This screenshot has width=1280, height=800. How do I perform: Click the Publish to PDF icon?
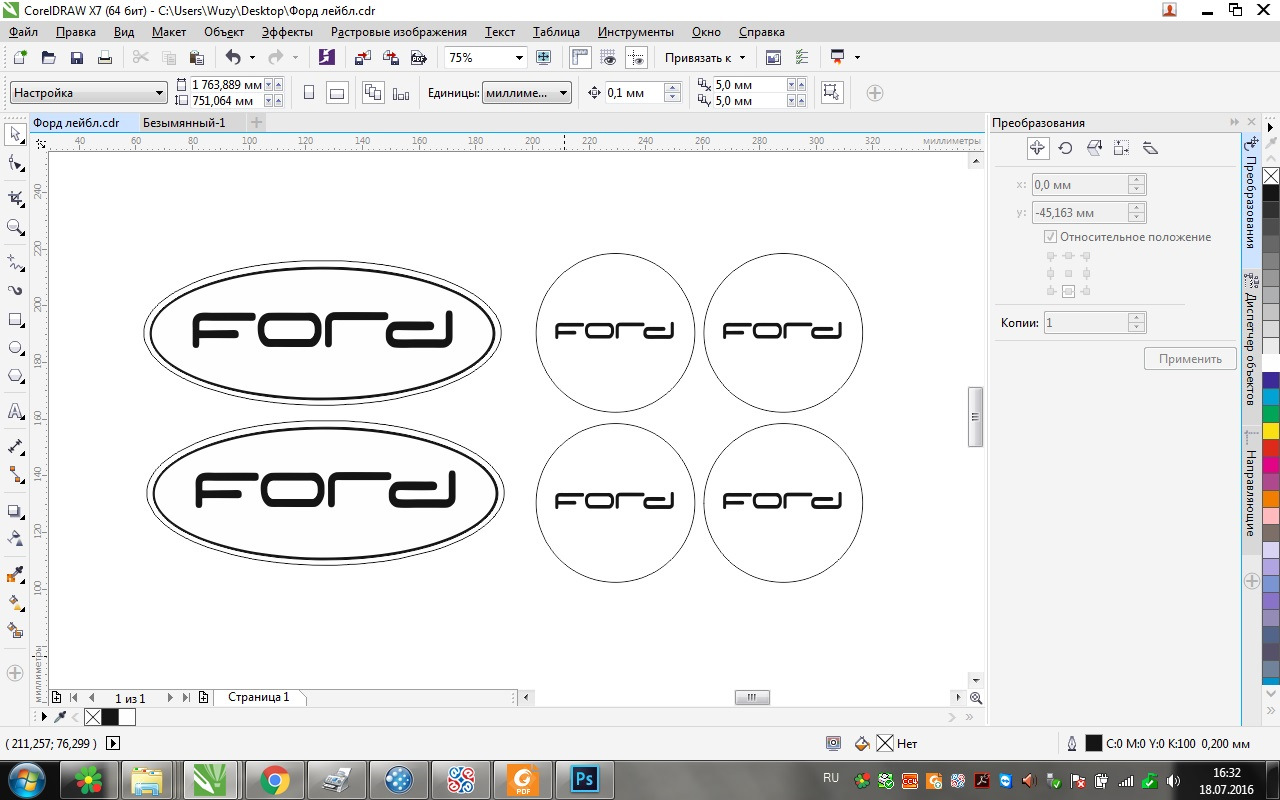coord(419,57)
